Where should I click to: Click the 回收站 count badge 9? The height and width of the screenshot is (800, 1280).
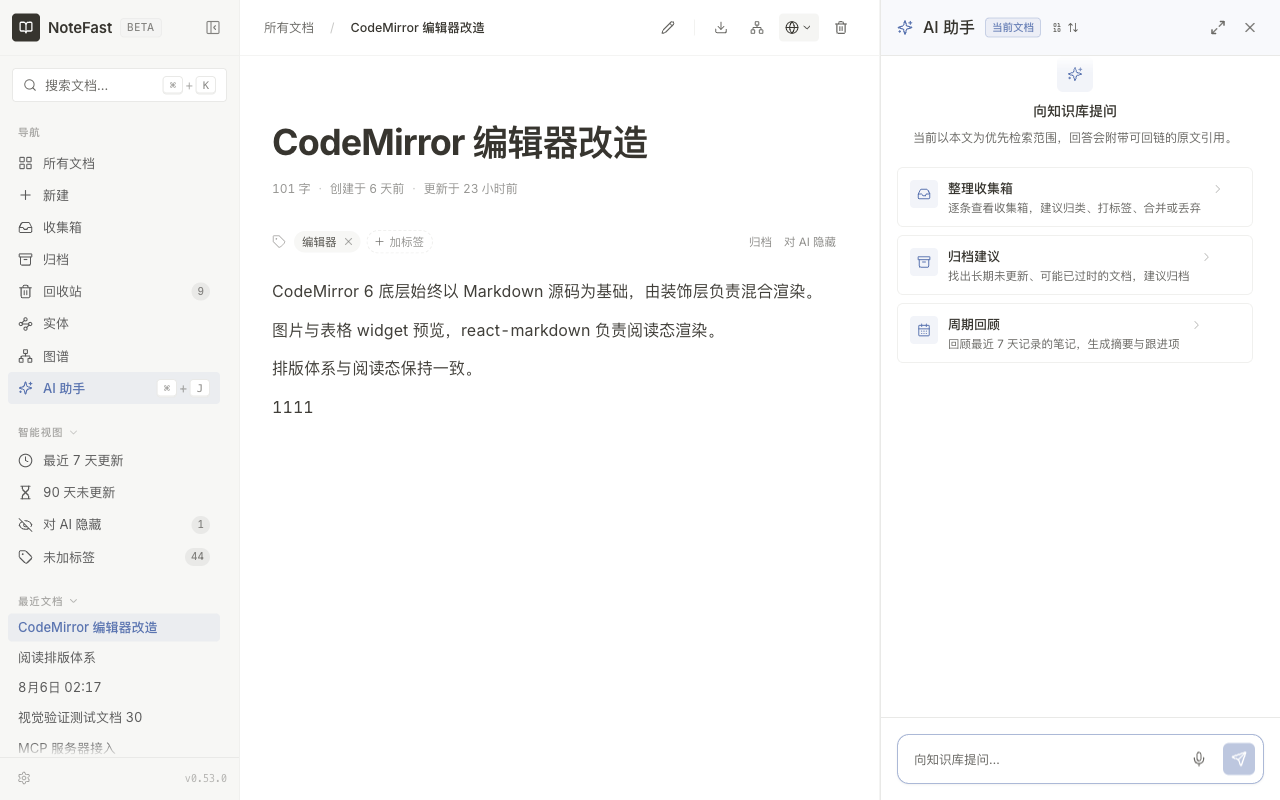(x=201, y=291)
